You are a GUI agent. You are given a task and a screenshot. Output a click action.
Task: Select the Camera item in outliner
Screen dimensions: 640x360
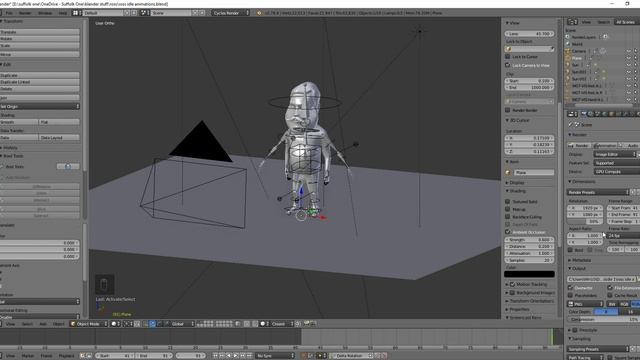tap(579, 51)
